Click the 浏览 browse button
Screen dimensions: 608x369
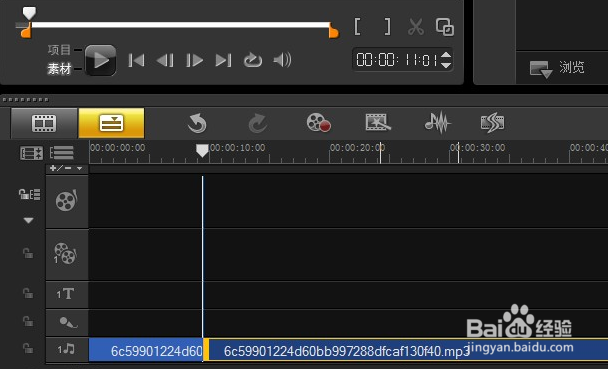[557, 68]
